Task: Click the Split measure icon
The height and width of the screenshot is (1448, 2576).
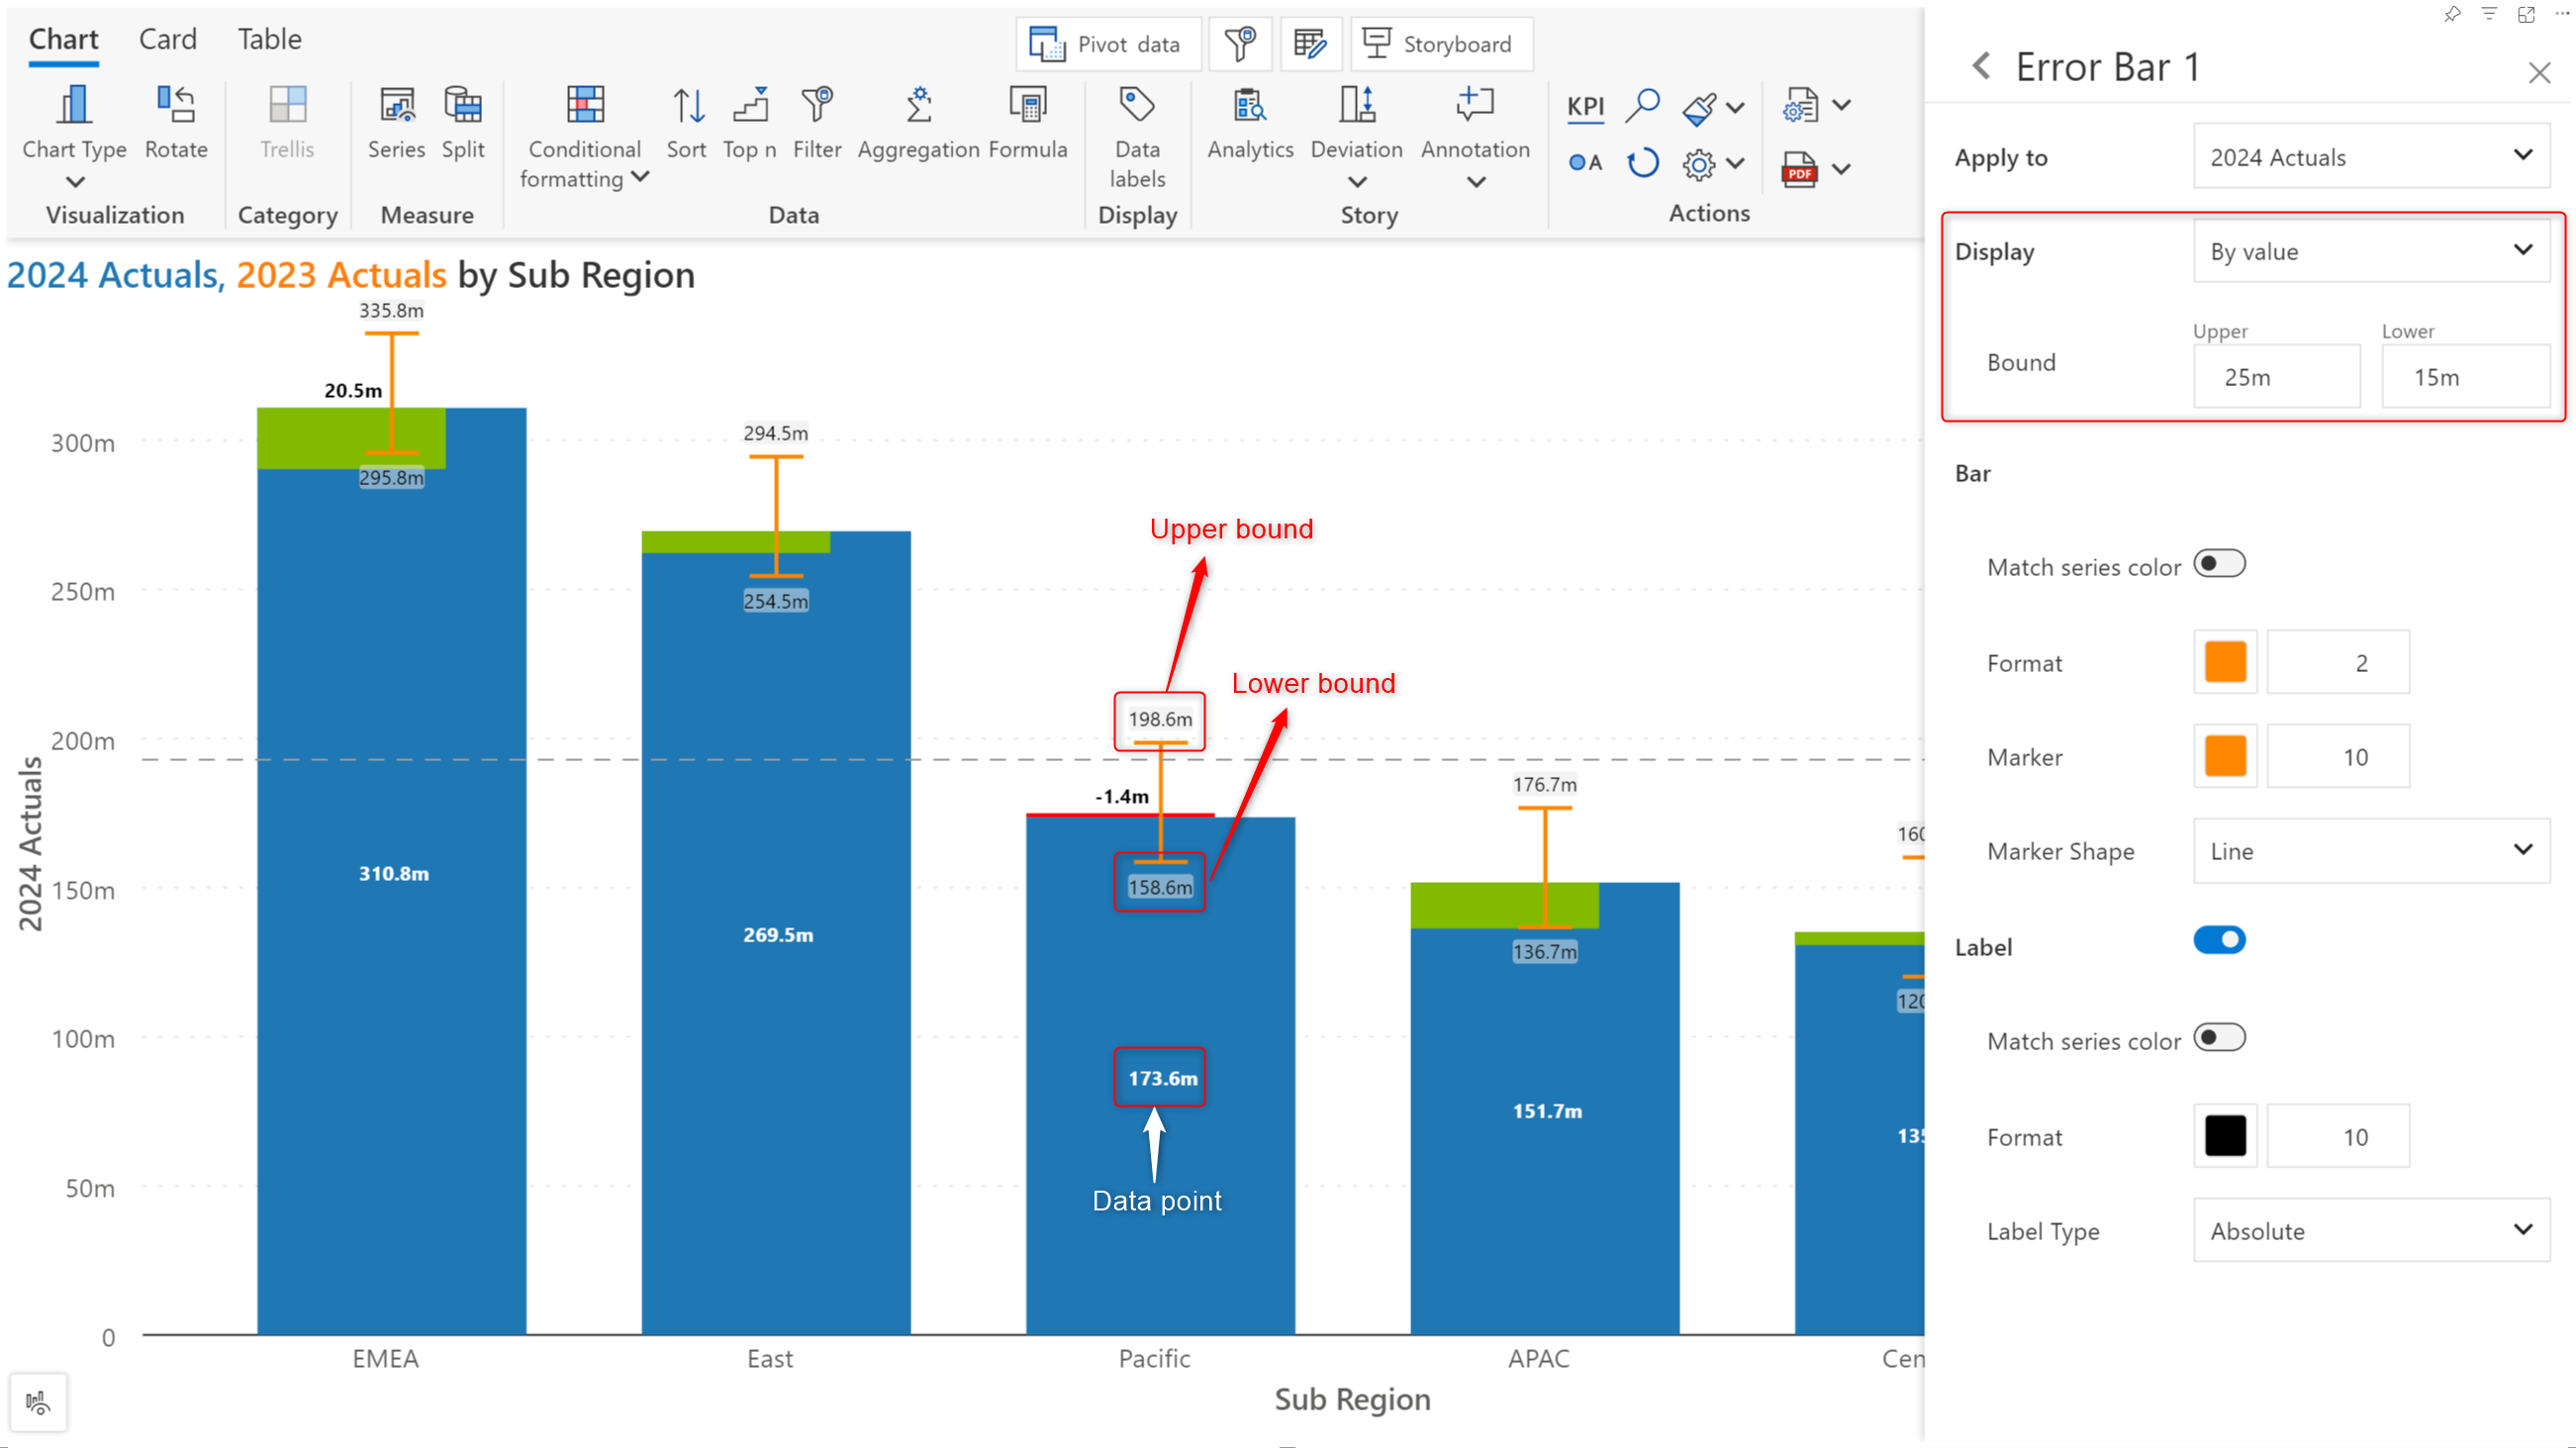Action: point(463,106)
